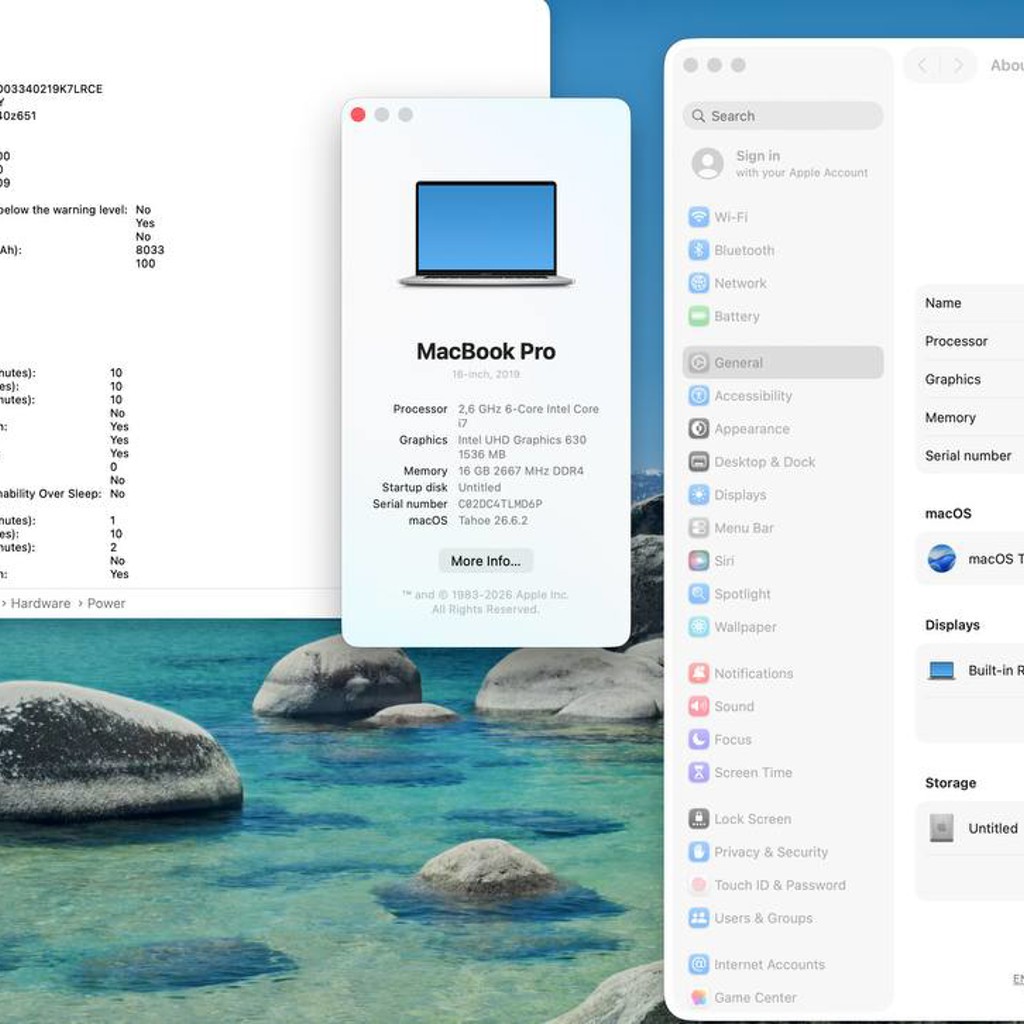Click Hardware in the path breadcrumb

point(40,603)
